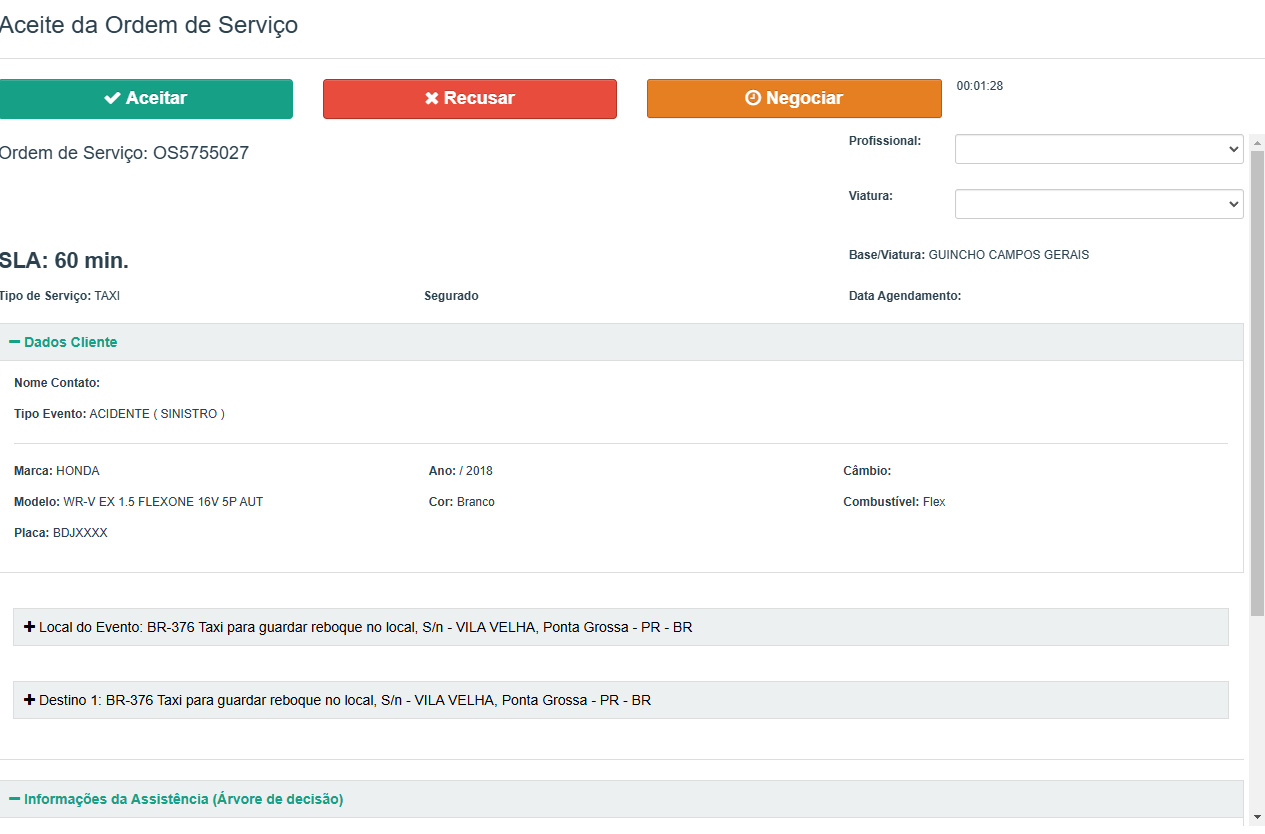This screenshot has width=1265, height=834.
Task: Collapse the Dados Cliente section header
Action: [x=71, y=342]
